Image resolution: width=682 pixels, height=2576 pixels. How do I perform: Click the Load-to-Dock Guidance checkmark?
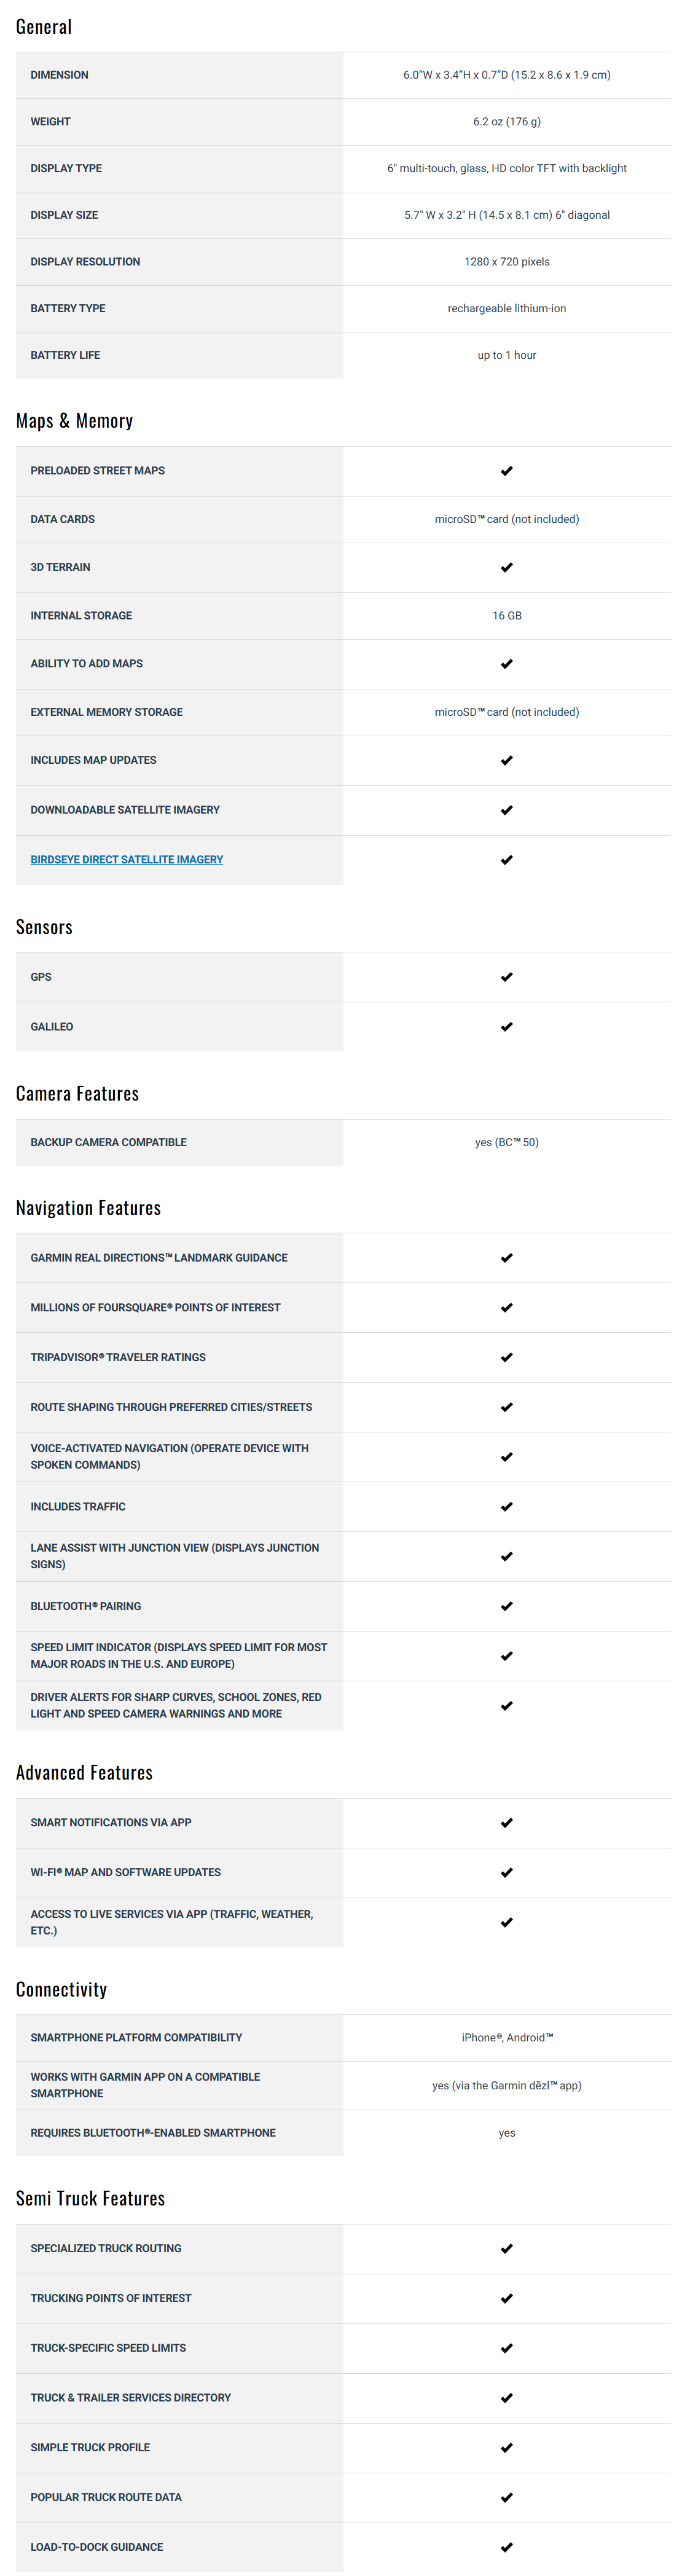coord(507,2547)
